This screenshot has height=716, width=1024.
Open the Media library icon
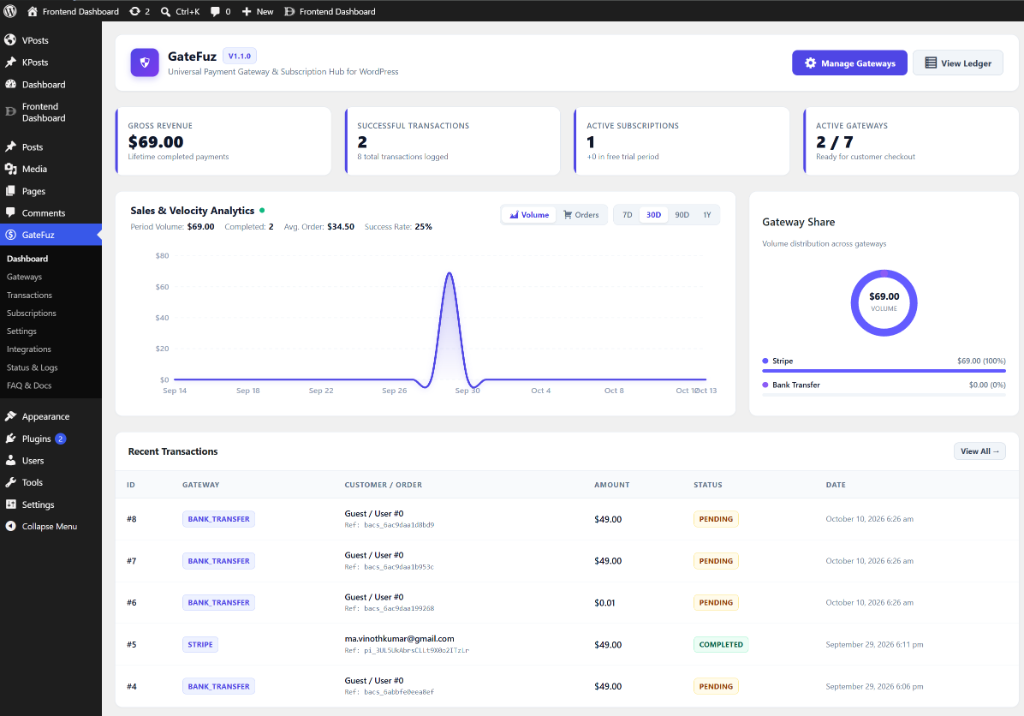click(x=10, y=169)
